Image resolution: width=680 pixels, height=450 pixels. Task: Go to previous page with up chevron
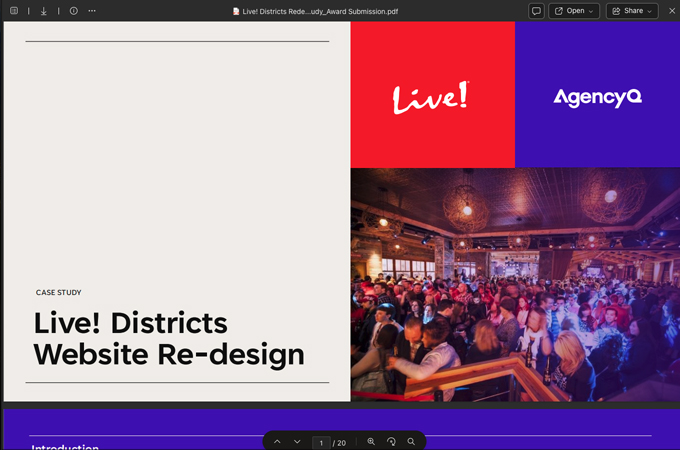click(277, 442)
